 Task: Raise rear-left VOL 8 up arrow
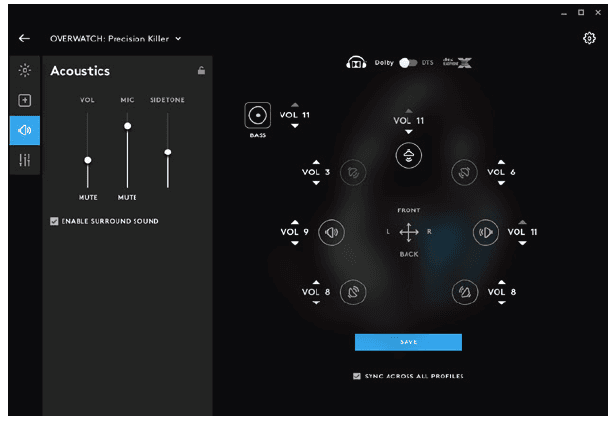click(316, 282)
